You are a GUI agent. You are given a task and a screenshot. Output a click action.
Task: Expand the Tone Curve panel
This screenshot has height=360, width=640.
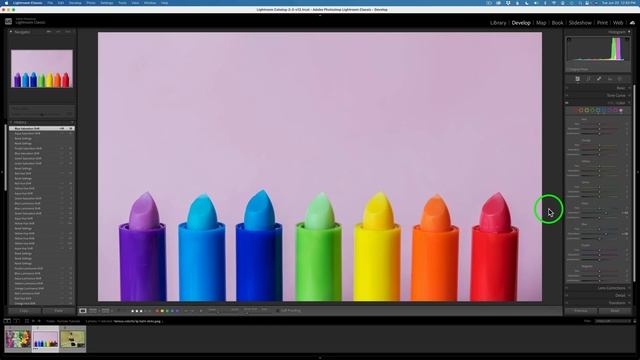coord(629,96)
